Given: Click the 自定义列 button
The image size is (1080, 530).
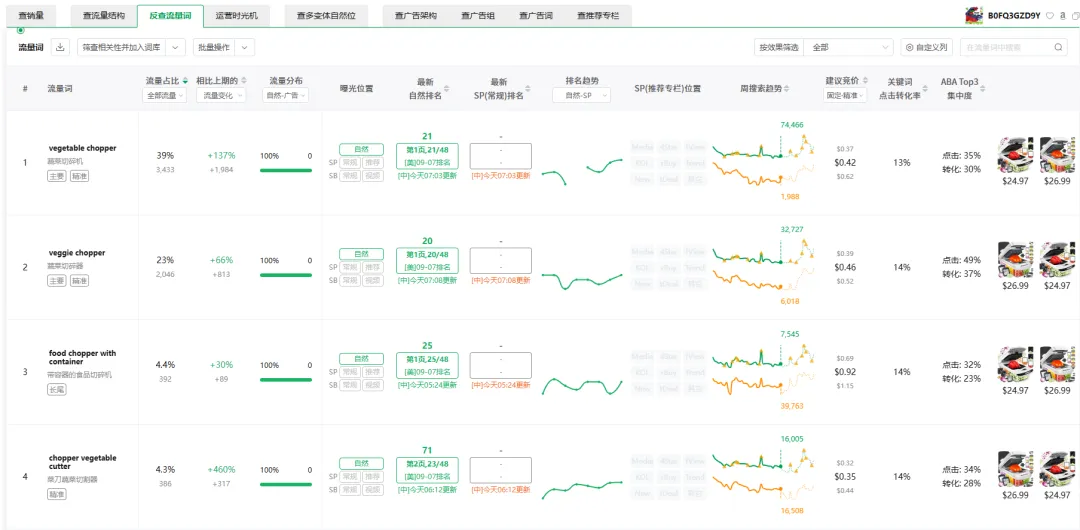Looking at the screenshot, I should tap(926, 48).
